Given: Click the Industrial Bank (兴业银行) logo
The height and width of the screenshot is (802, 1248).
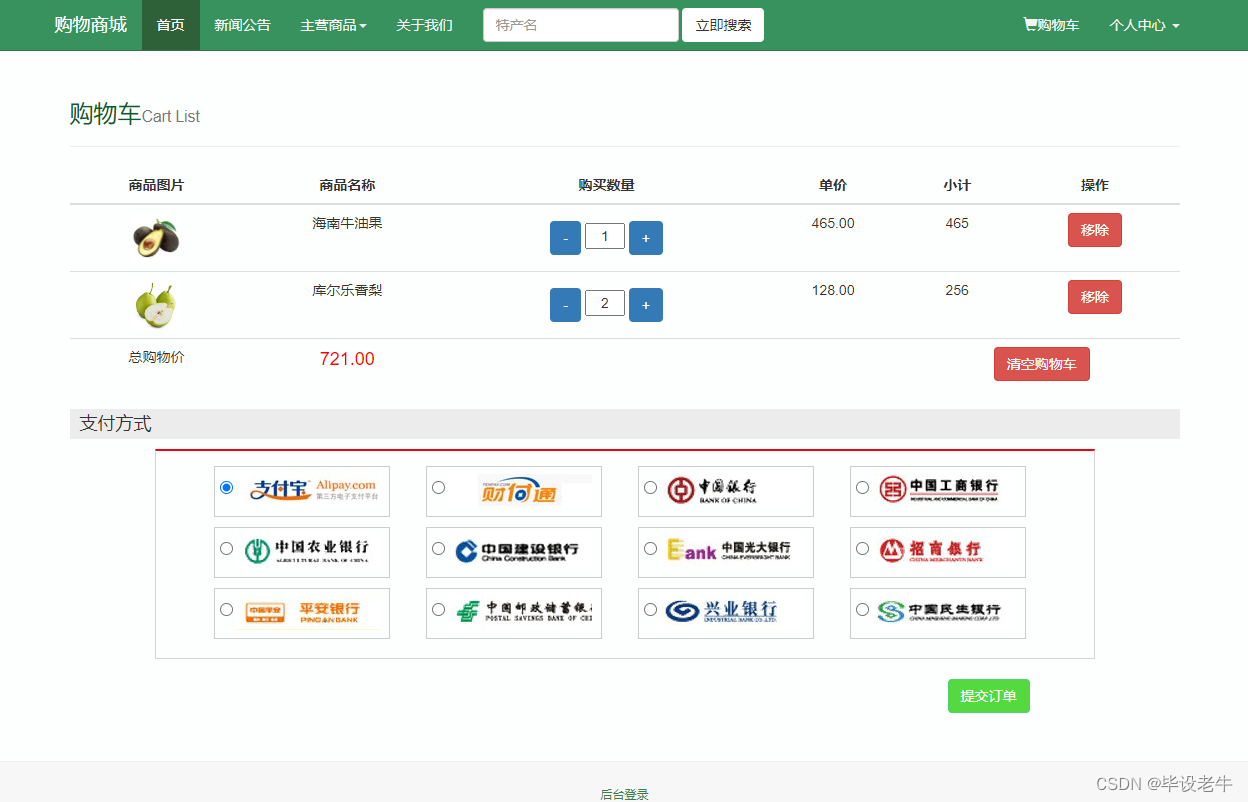Looking at the screenshot, I should 722,612.
